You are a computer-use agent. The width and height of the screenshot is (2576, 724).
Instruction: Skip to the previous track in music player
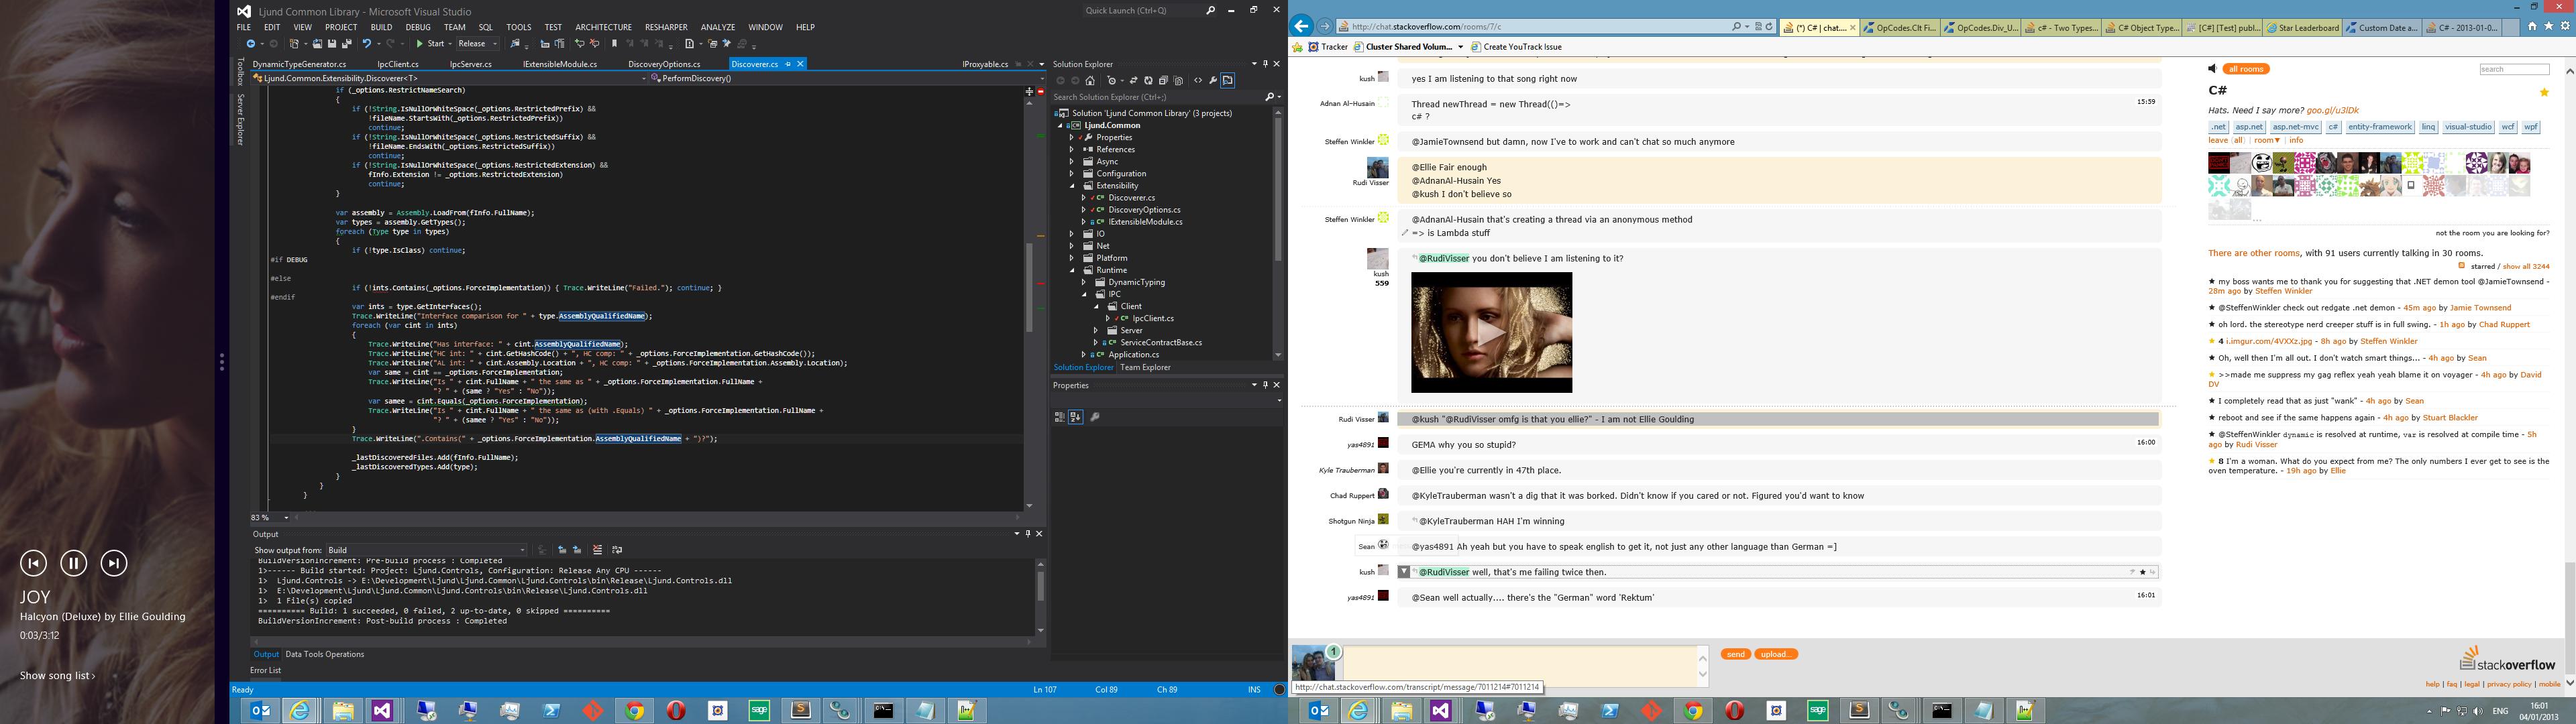33,563
